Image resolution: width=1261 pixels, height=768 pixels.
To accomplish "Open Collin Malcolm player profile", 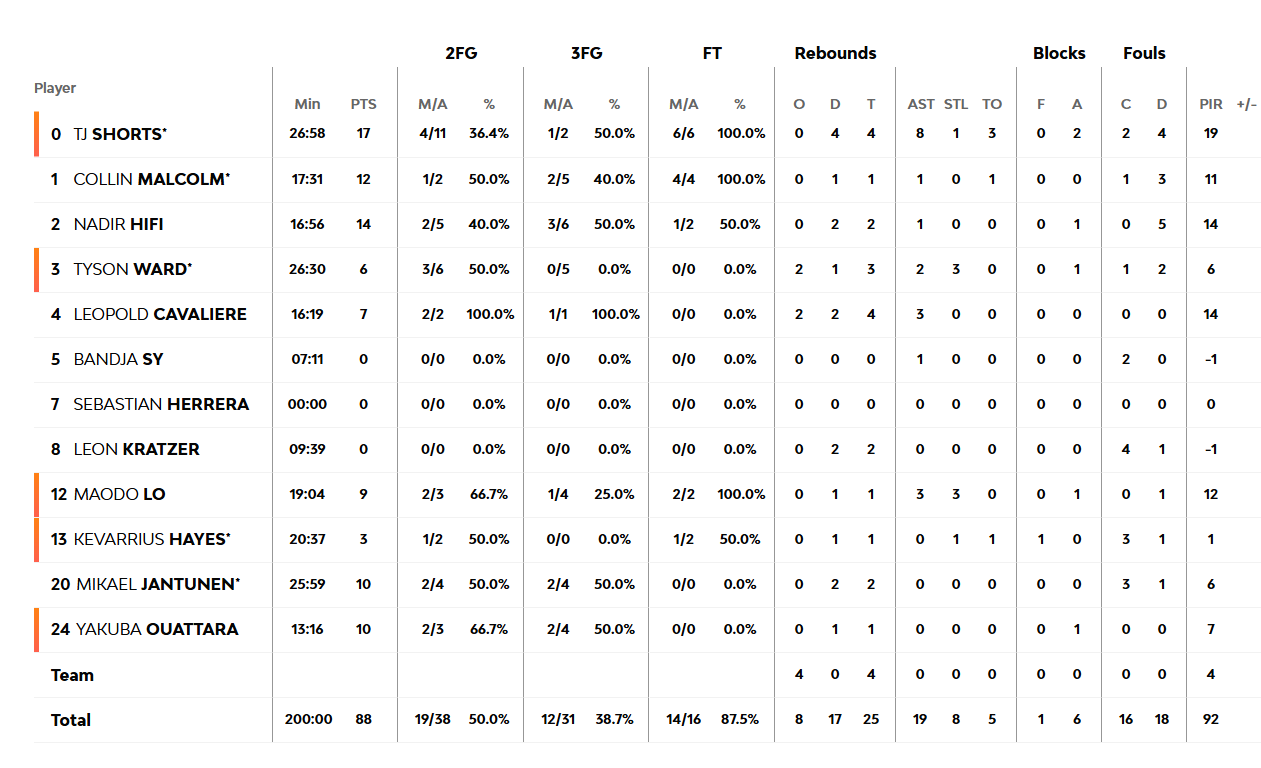I will tap(152, 179).
